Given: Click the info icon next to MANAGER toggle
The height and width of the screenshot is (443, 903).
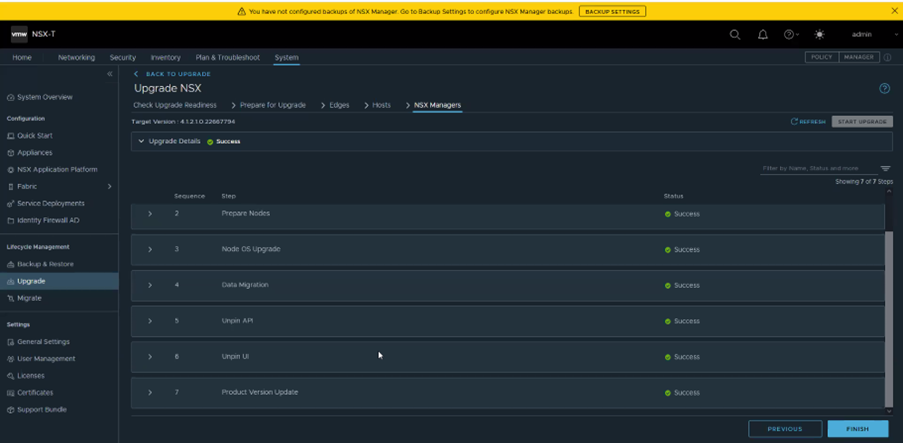Looking at the screenshot, I should pos(887,58).
